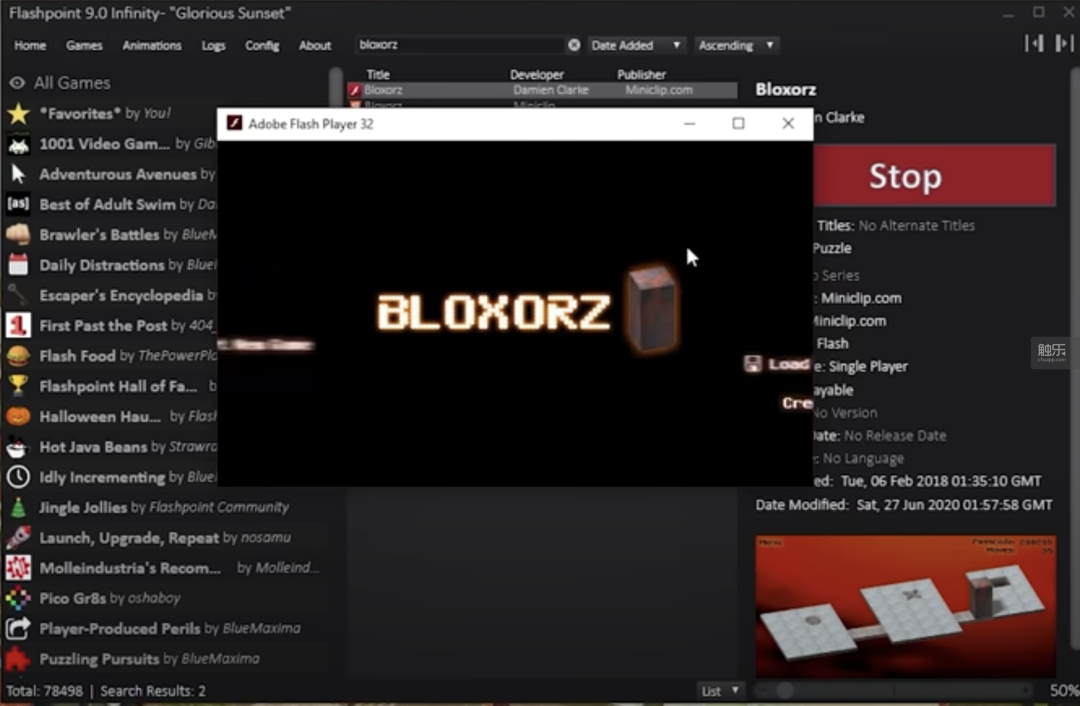Open the Bloxorz screenshot thumbnail

click(x=905, y=606)
